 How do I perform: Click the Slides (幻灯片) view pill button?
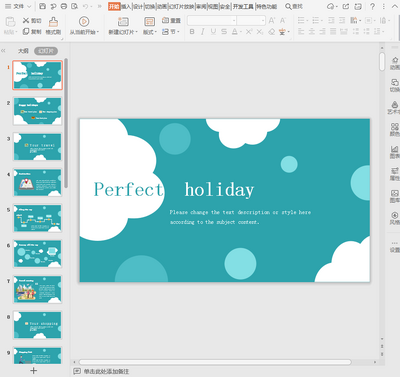pos(46,51)
